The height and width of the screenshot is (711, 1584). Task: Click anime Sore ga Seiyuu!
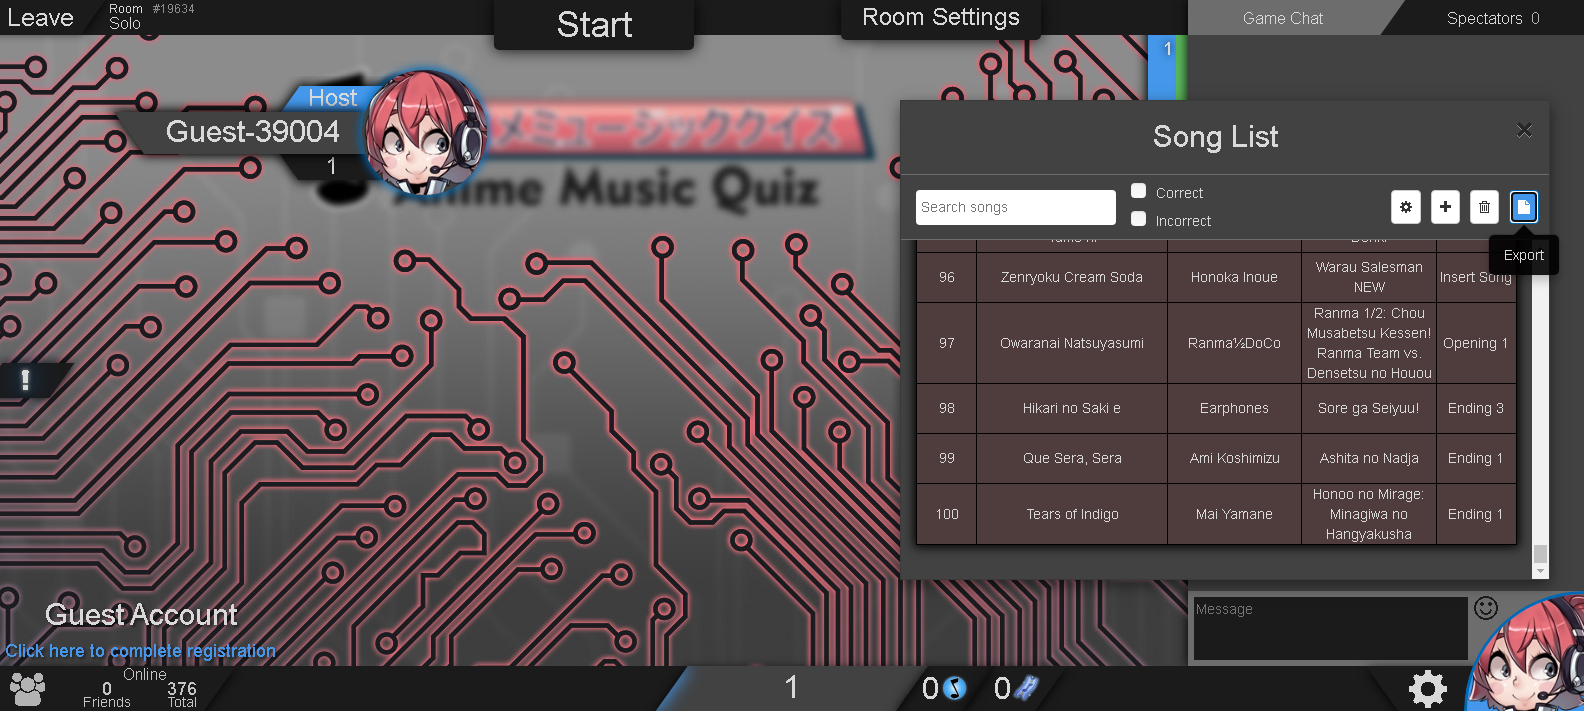(x=1369, y=408)
